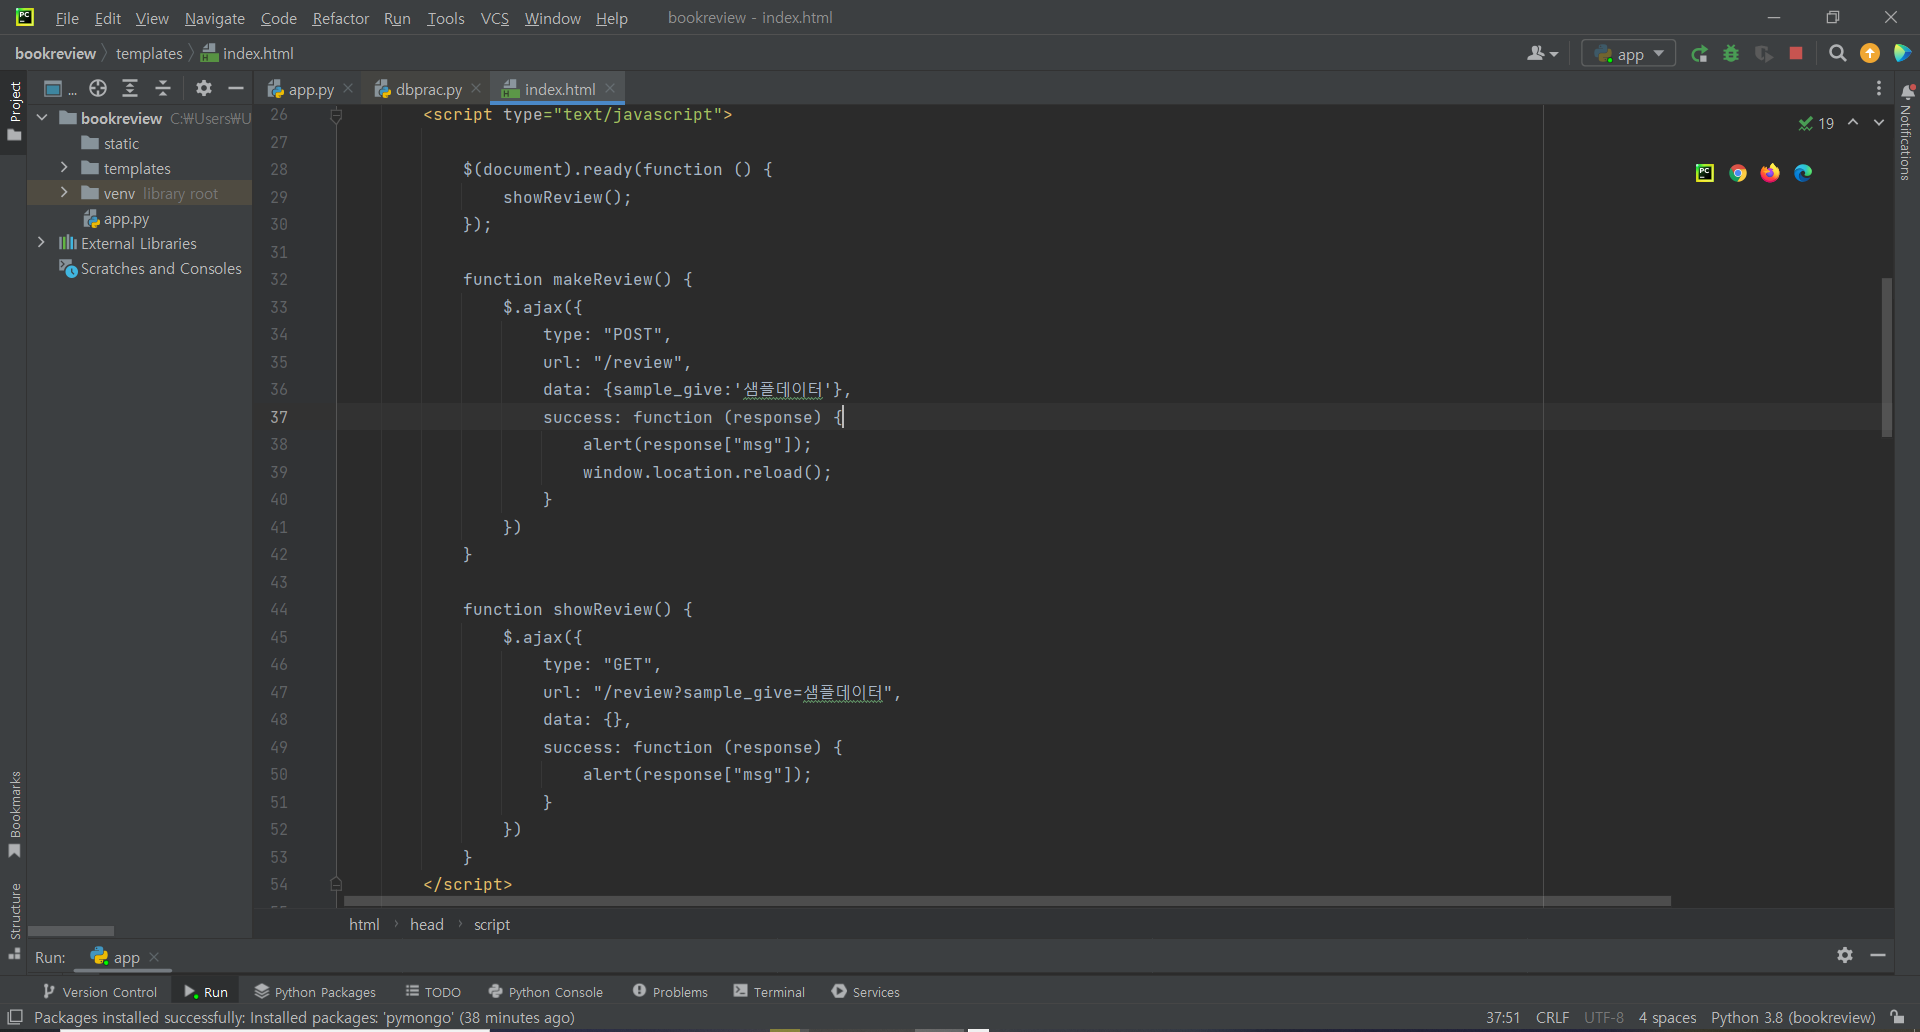Open the Refactor menu
1920x1032 pixels.
click(341, 18)
